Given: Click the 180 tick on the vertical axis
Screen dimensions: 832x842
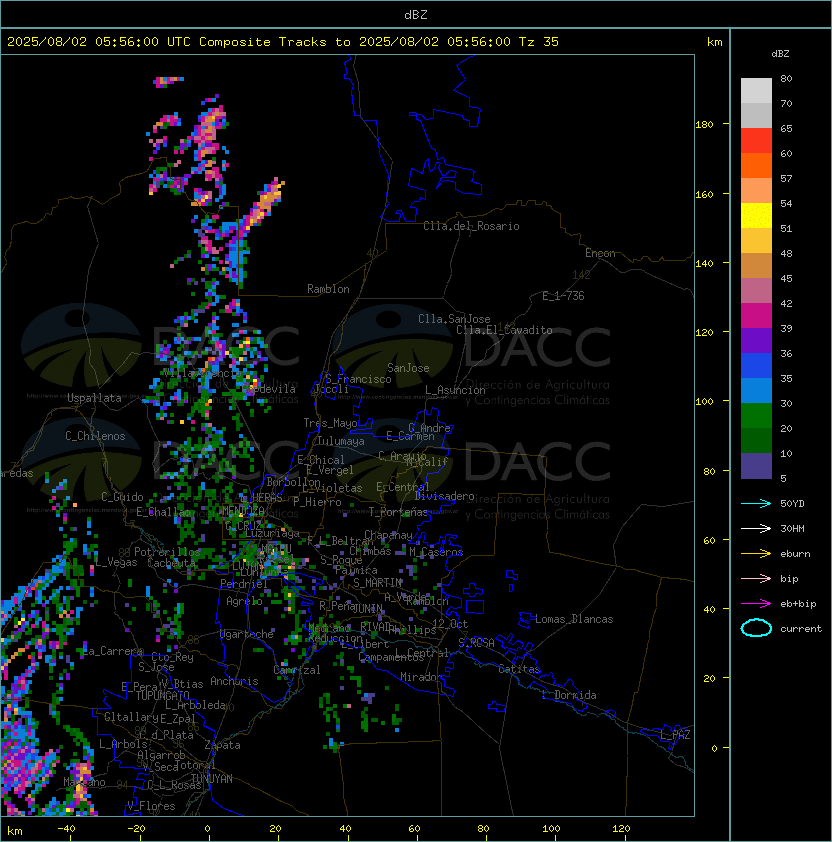Looking at the screenshot, I should coord(704,125).
